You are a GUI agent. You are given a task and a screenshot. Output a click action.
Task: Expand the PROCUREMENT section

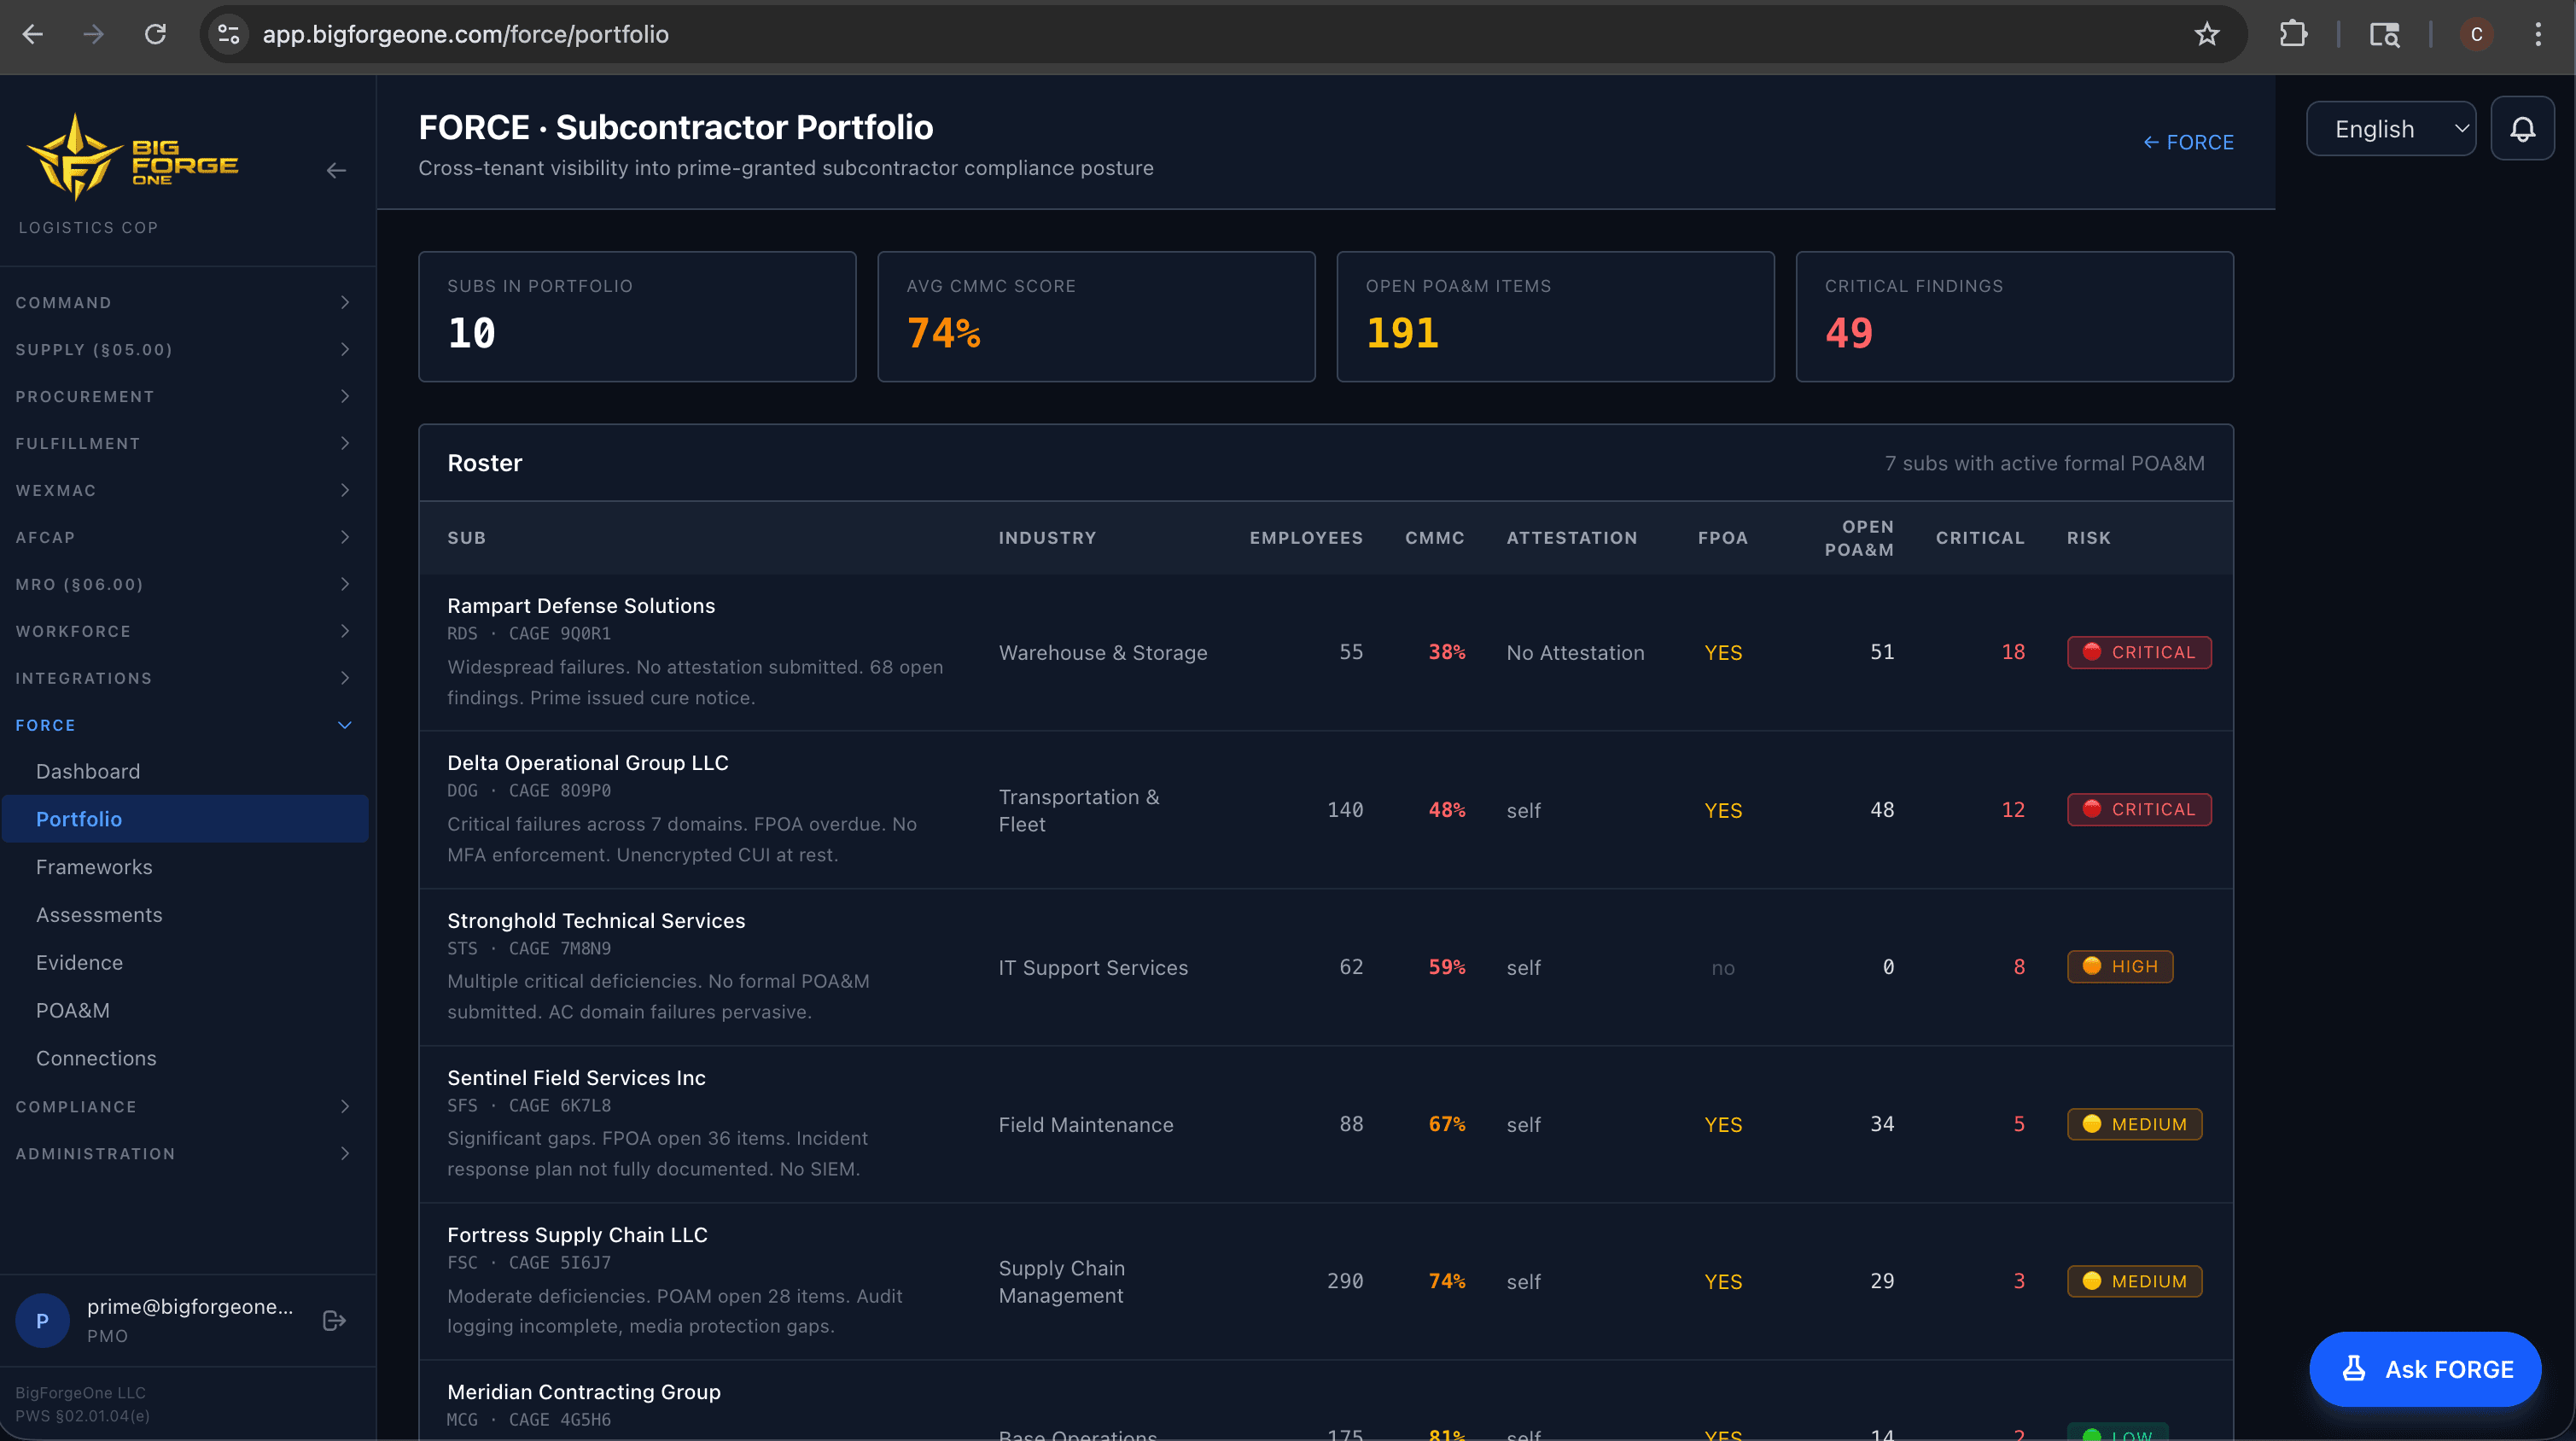[185, 396]
